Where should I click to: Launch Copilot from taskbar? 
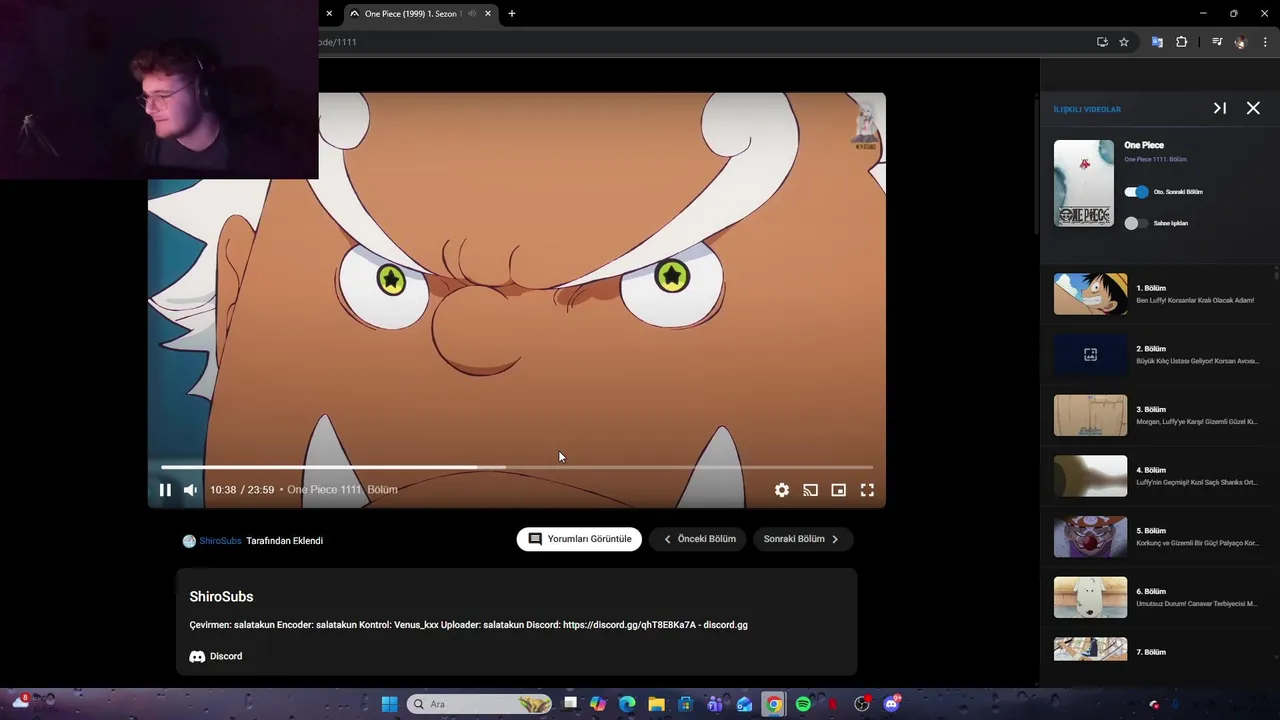(598, 704)
